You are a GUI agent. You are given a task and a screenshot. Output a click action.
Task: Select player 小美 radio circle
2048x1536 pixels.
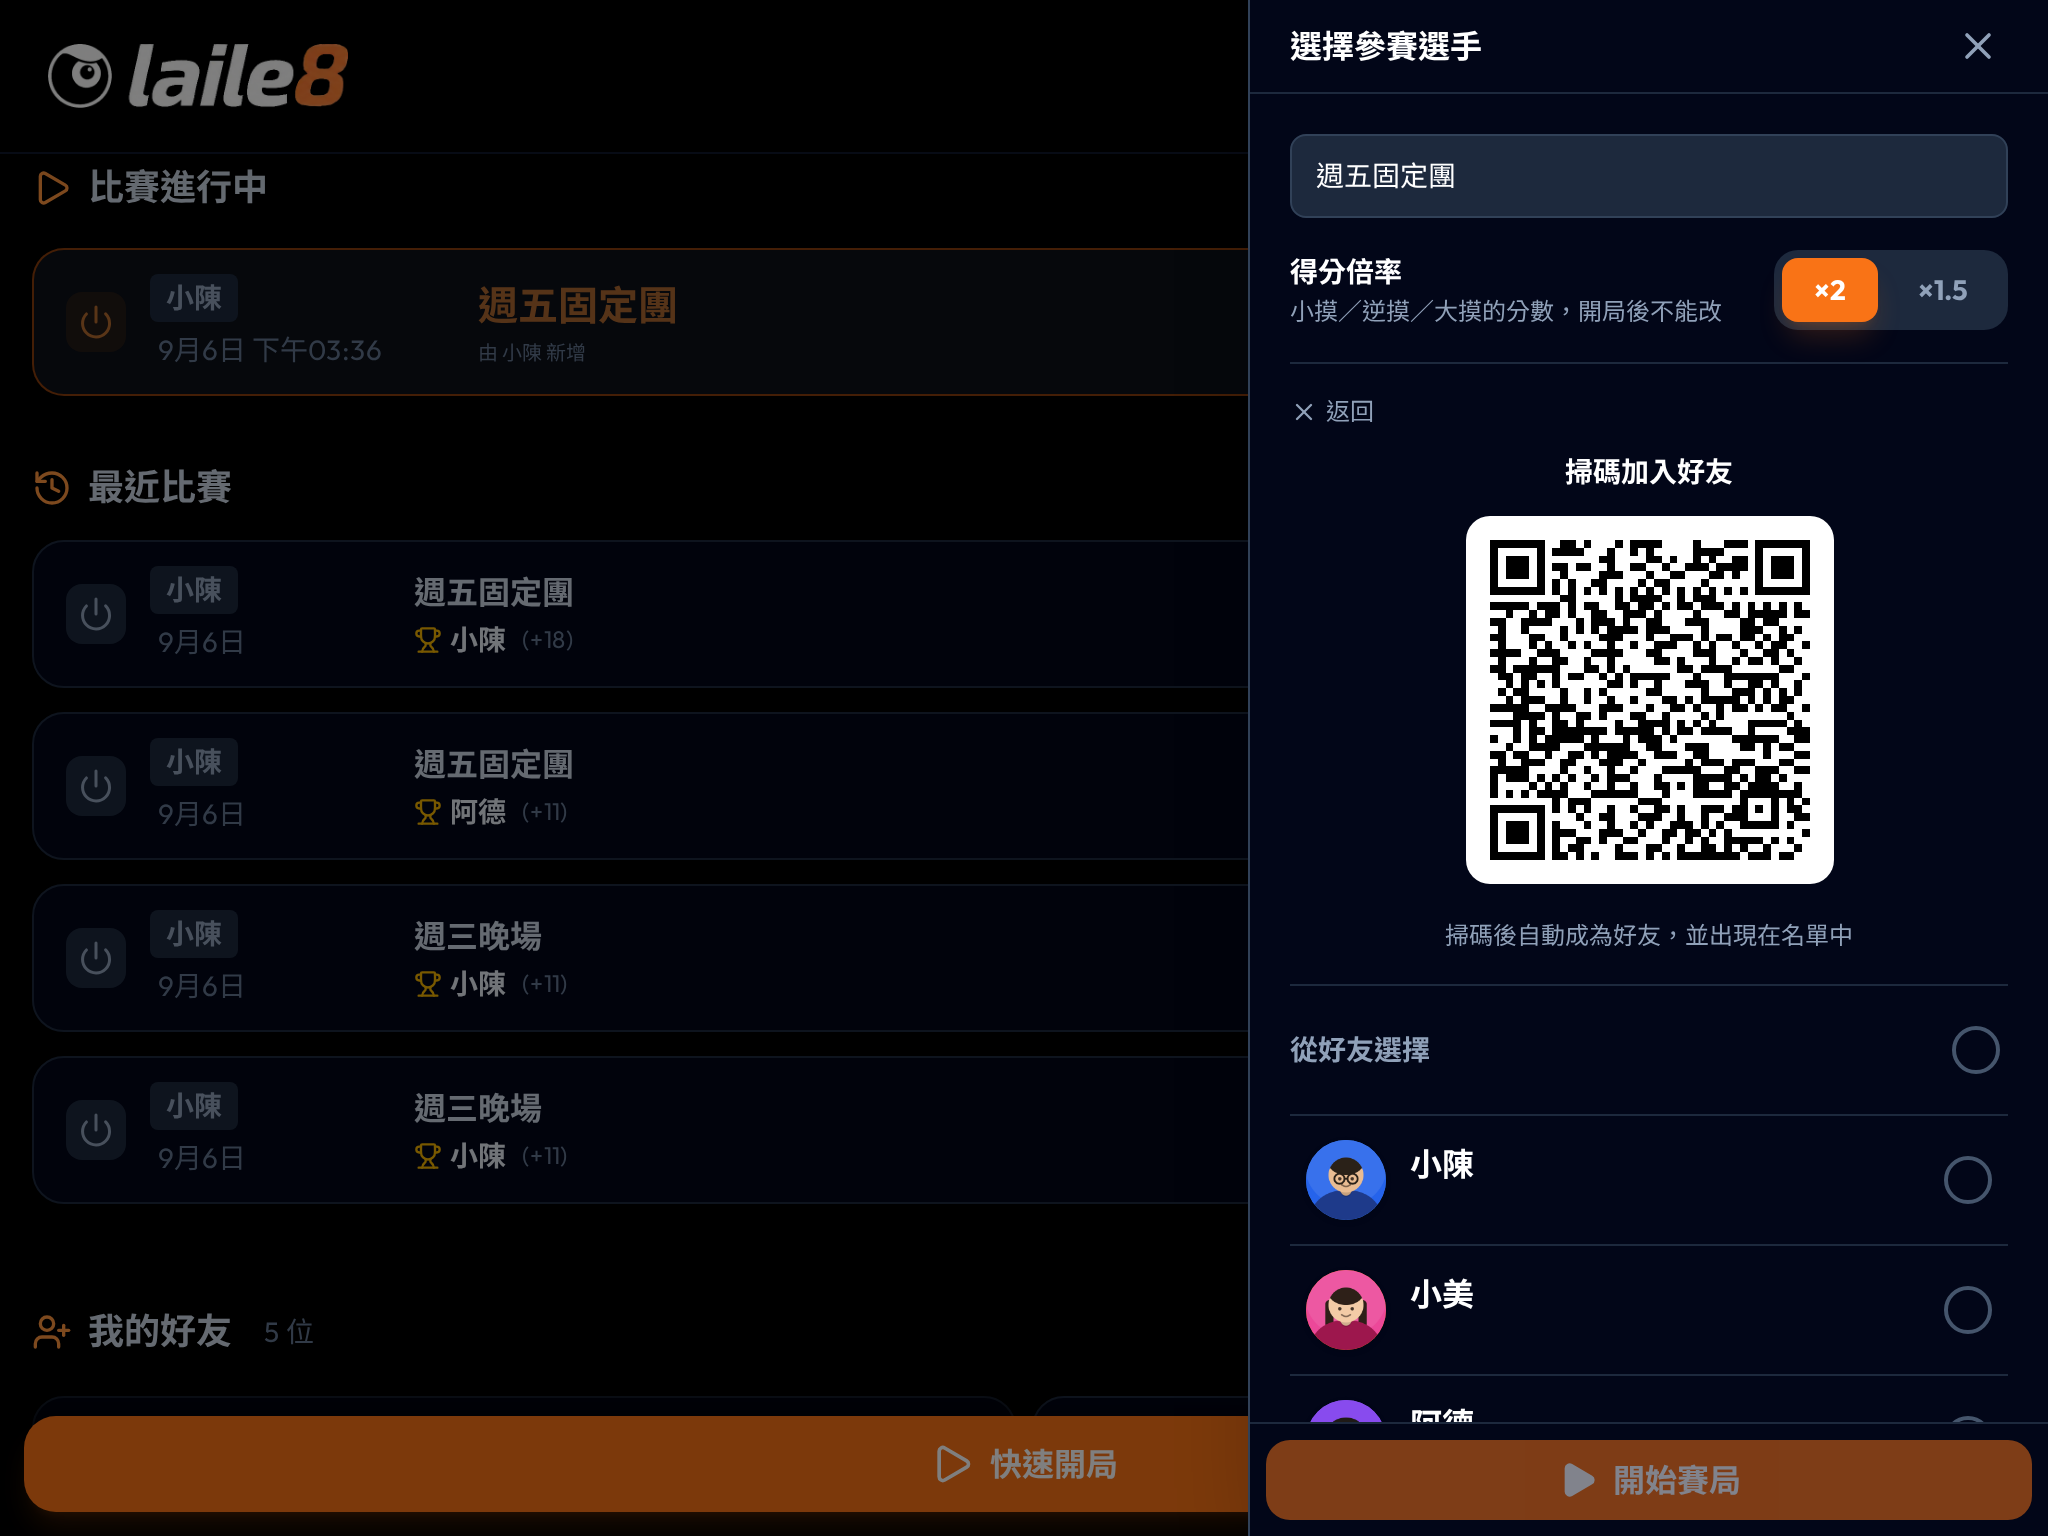click(1967, 1310)
